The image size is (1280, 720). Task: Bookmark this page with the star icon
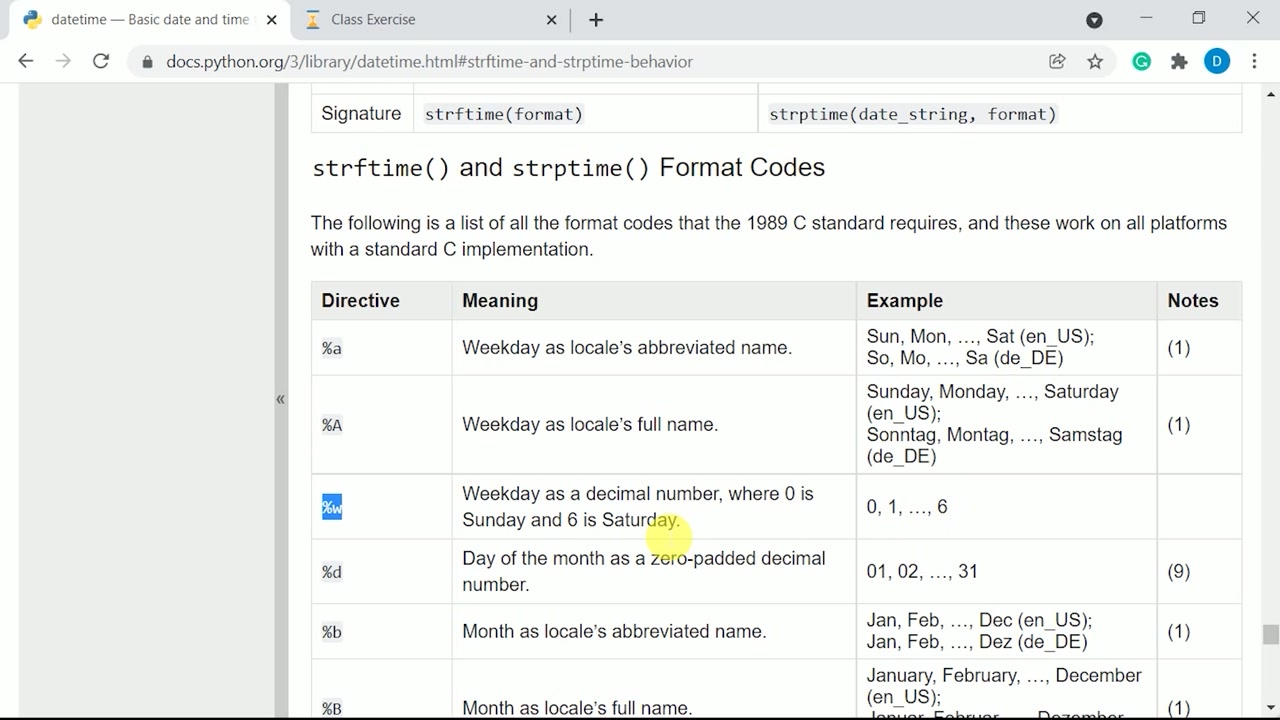click(x=1095, y=62)
